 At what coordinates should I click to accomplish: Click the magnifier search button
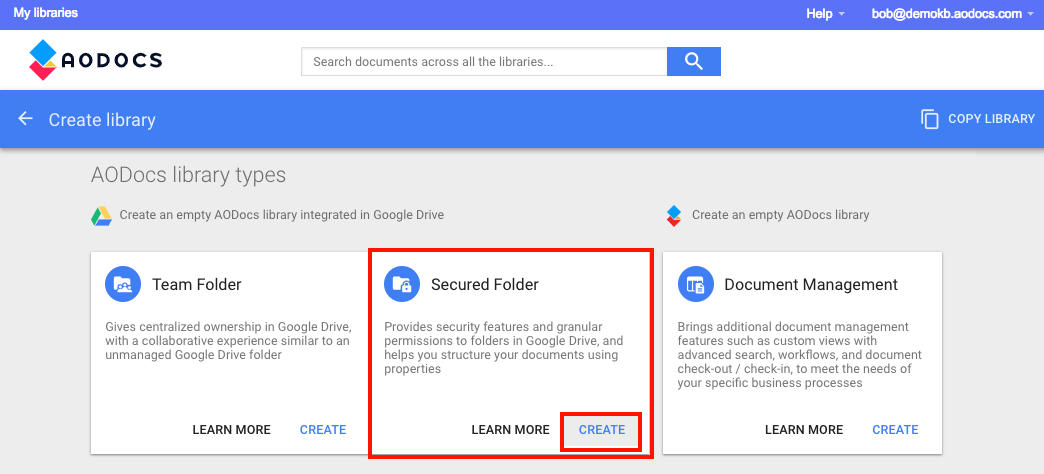(693, 61)
